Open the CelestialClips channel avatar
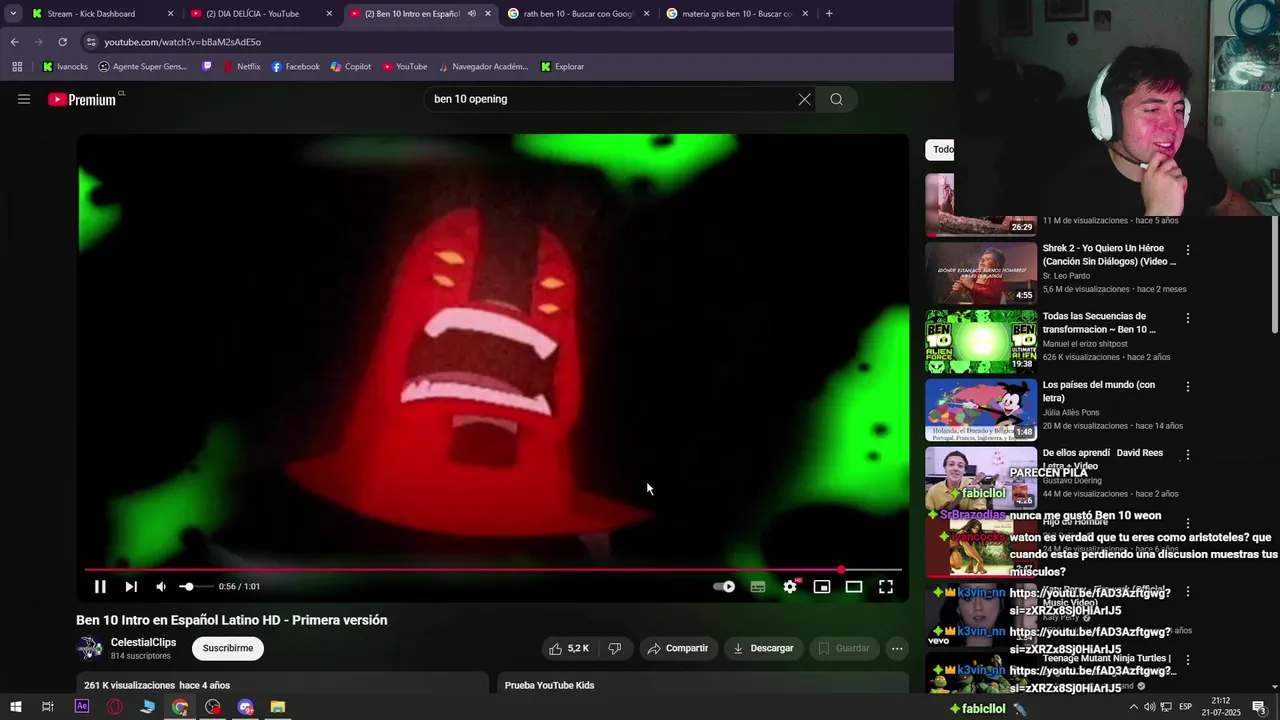 90,648
